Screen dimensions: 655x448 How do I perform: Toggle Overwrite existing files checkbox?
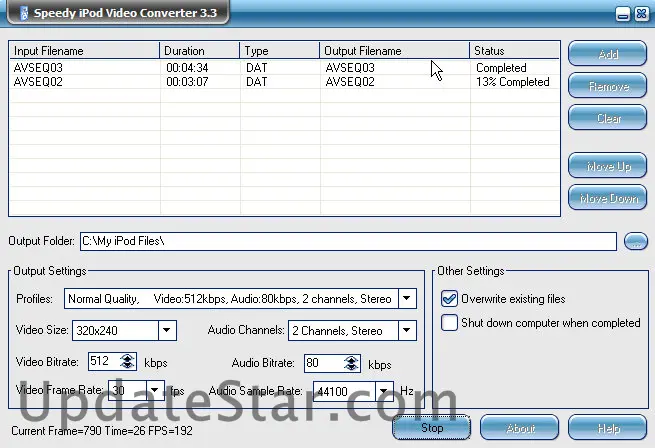coord(450,298)
